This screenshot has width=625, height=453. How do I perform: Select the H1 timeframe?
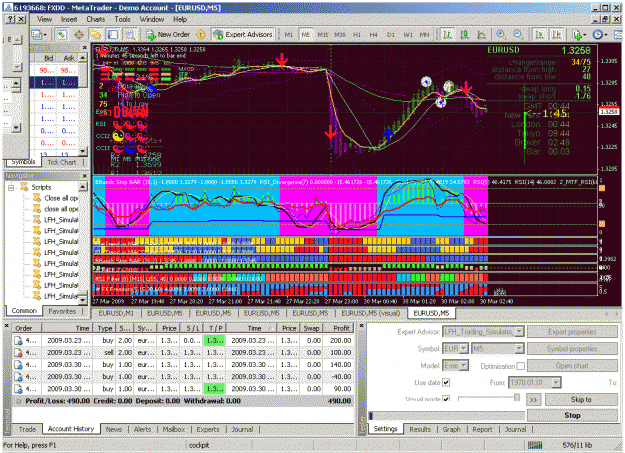point(357,35)
